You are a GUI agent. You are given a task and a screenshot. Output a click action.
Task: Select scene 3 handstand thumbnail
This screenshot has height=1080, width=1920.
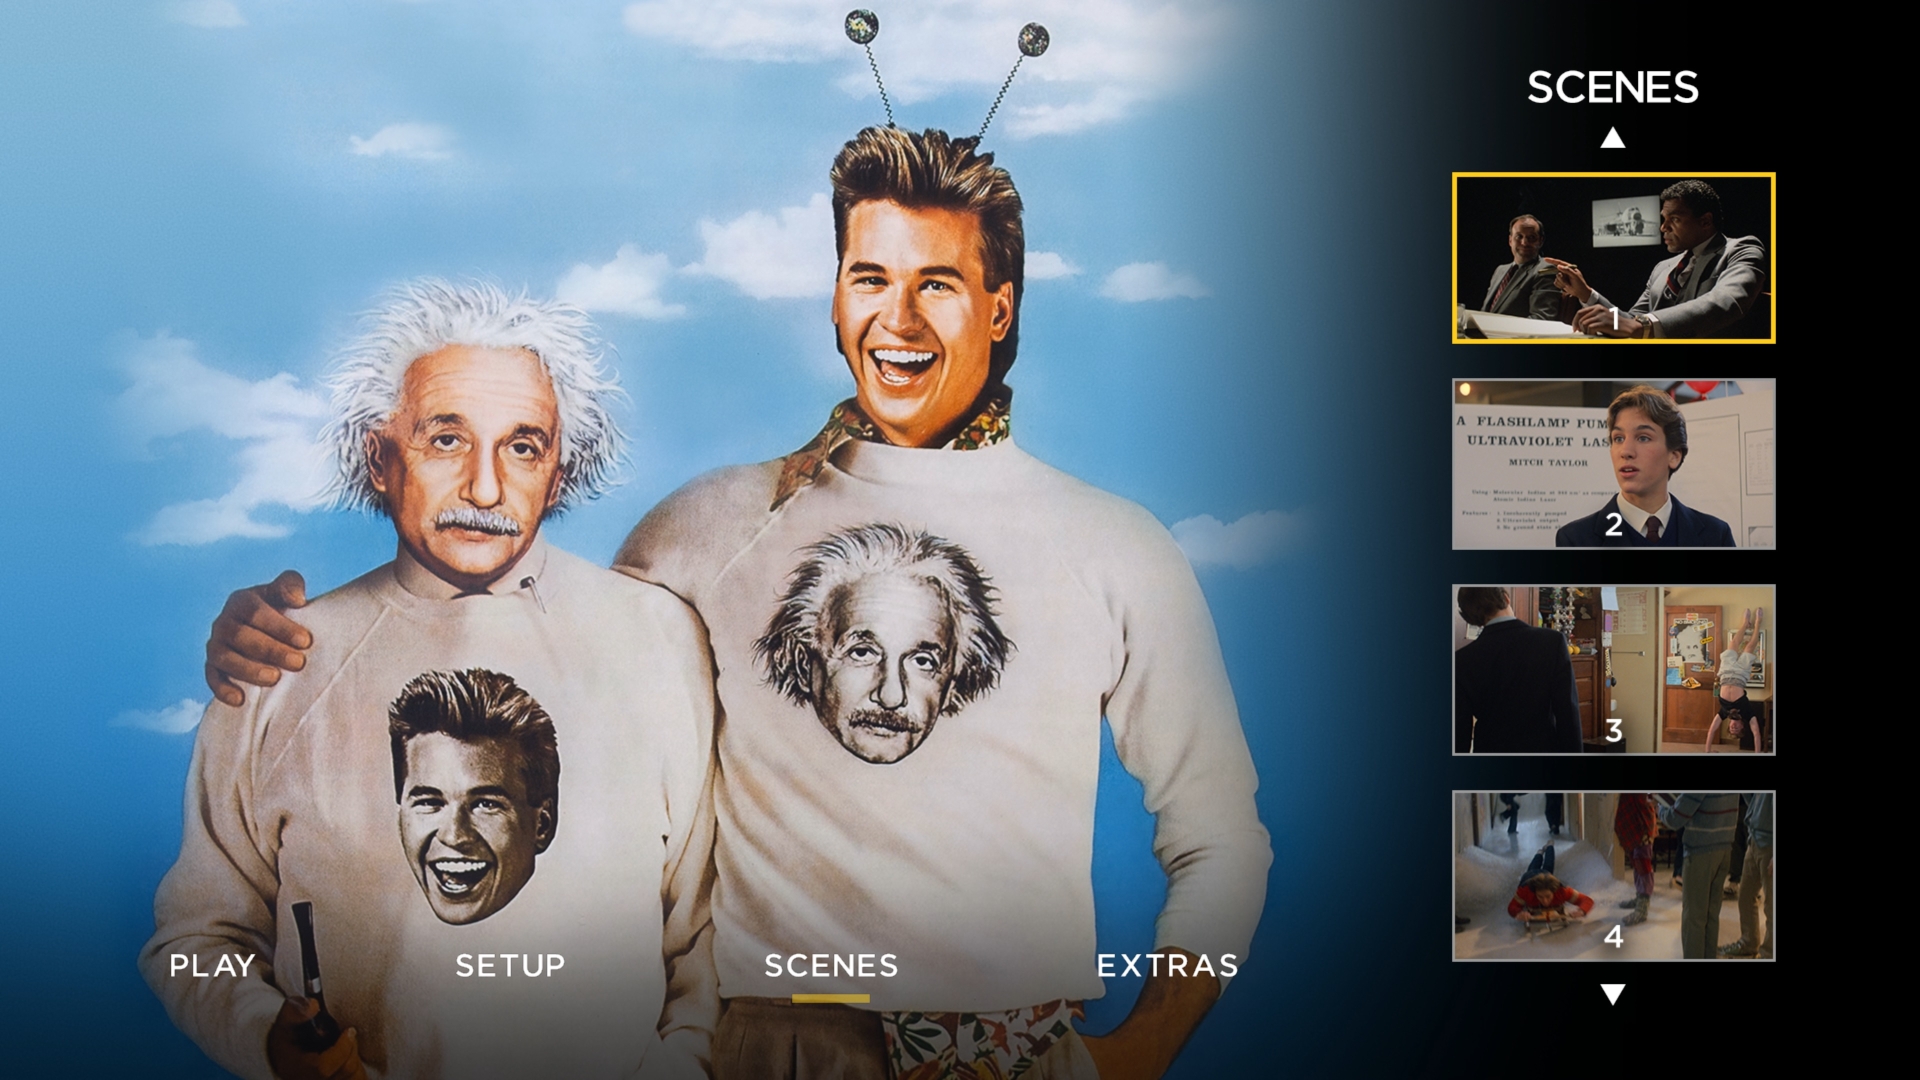tap(1614, 670)
